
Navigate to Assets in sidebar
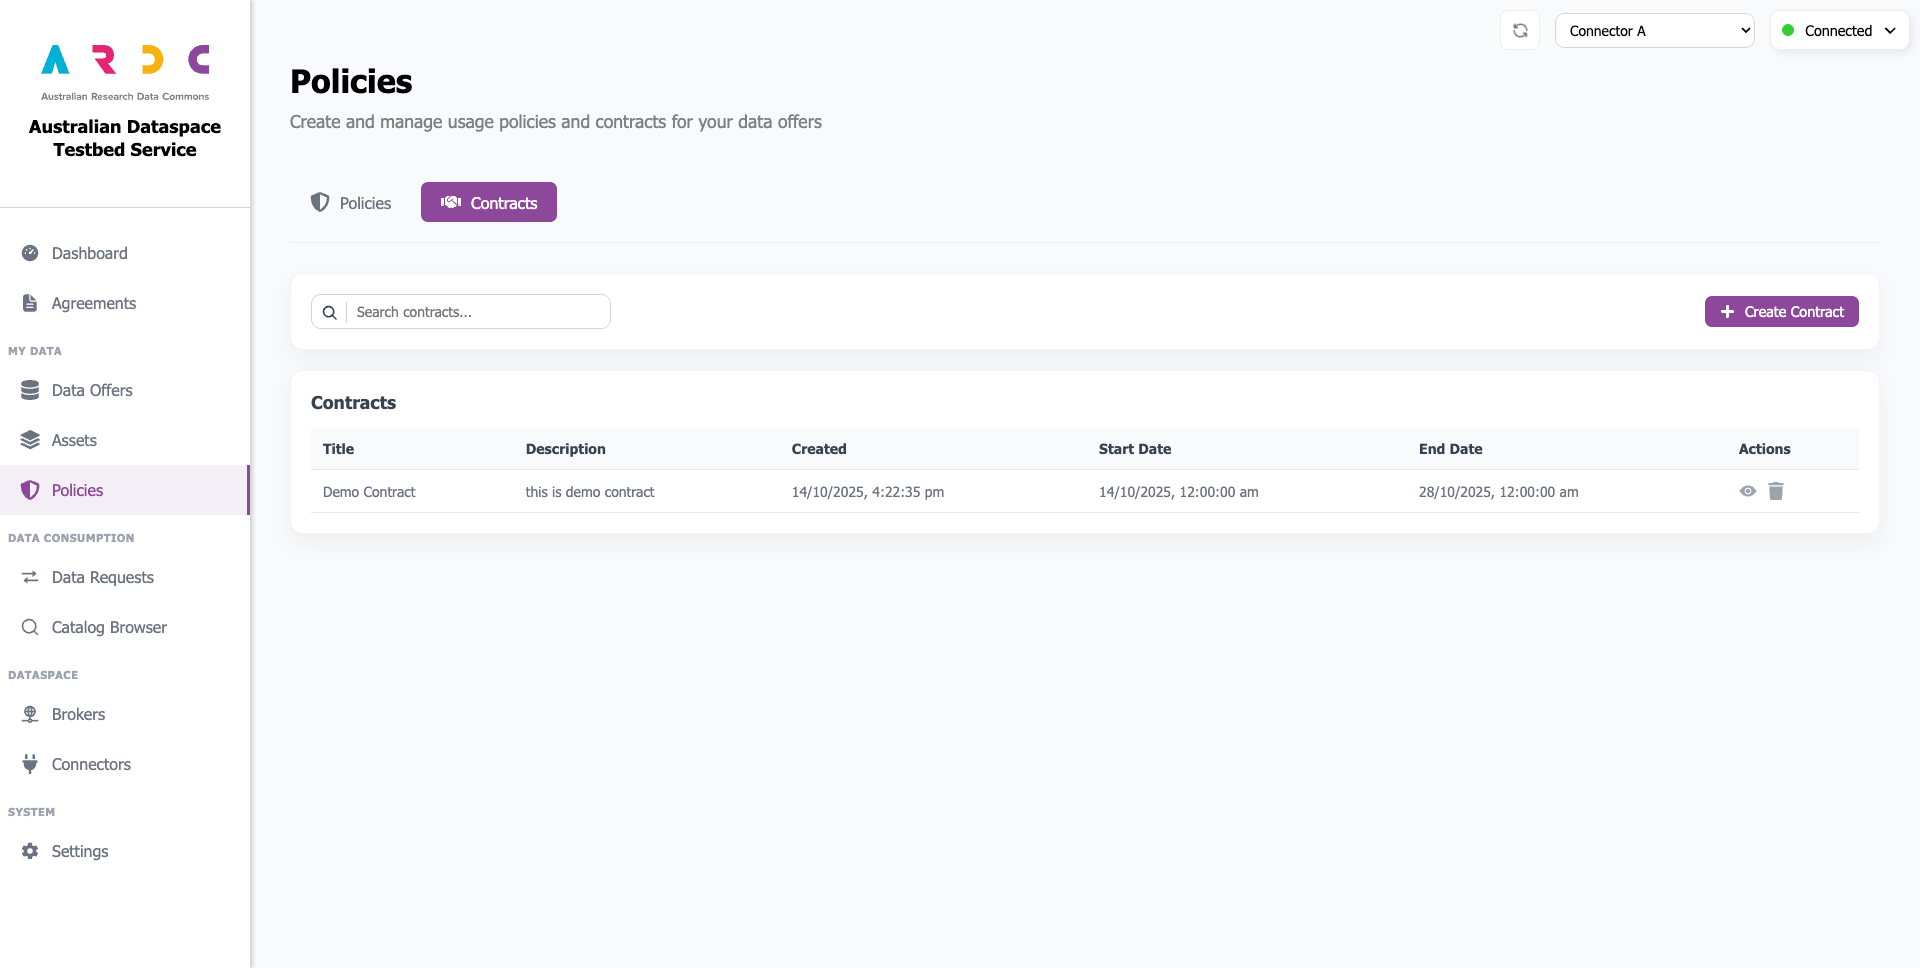click(x=125, y=440)
